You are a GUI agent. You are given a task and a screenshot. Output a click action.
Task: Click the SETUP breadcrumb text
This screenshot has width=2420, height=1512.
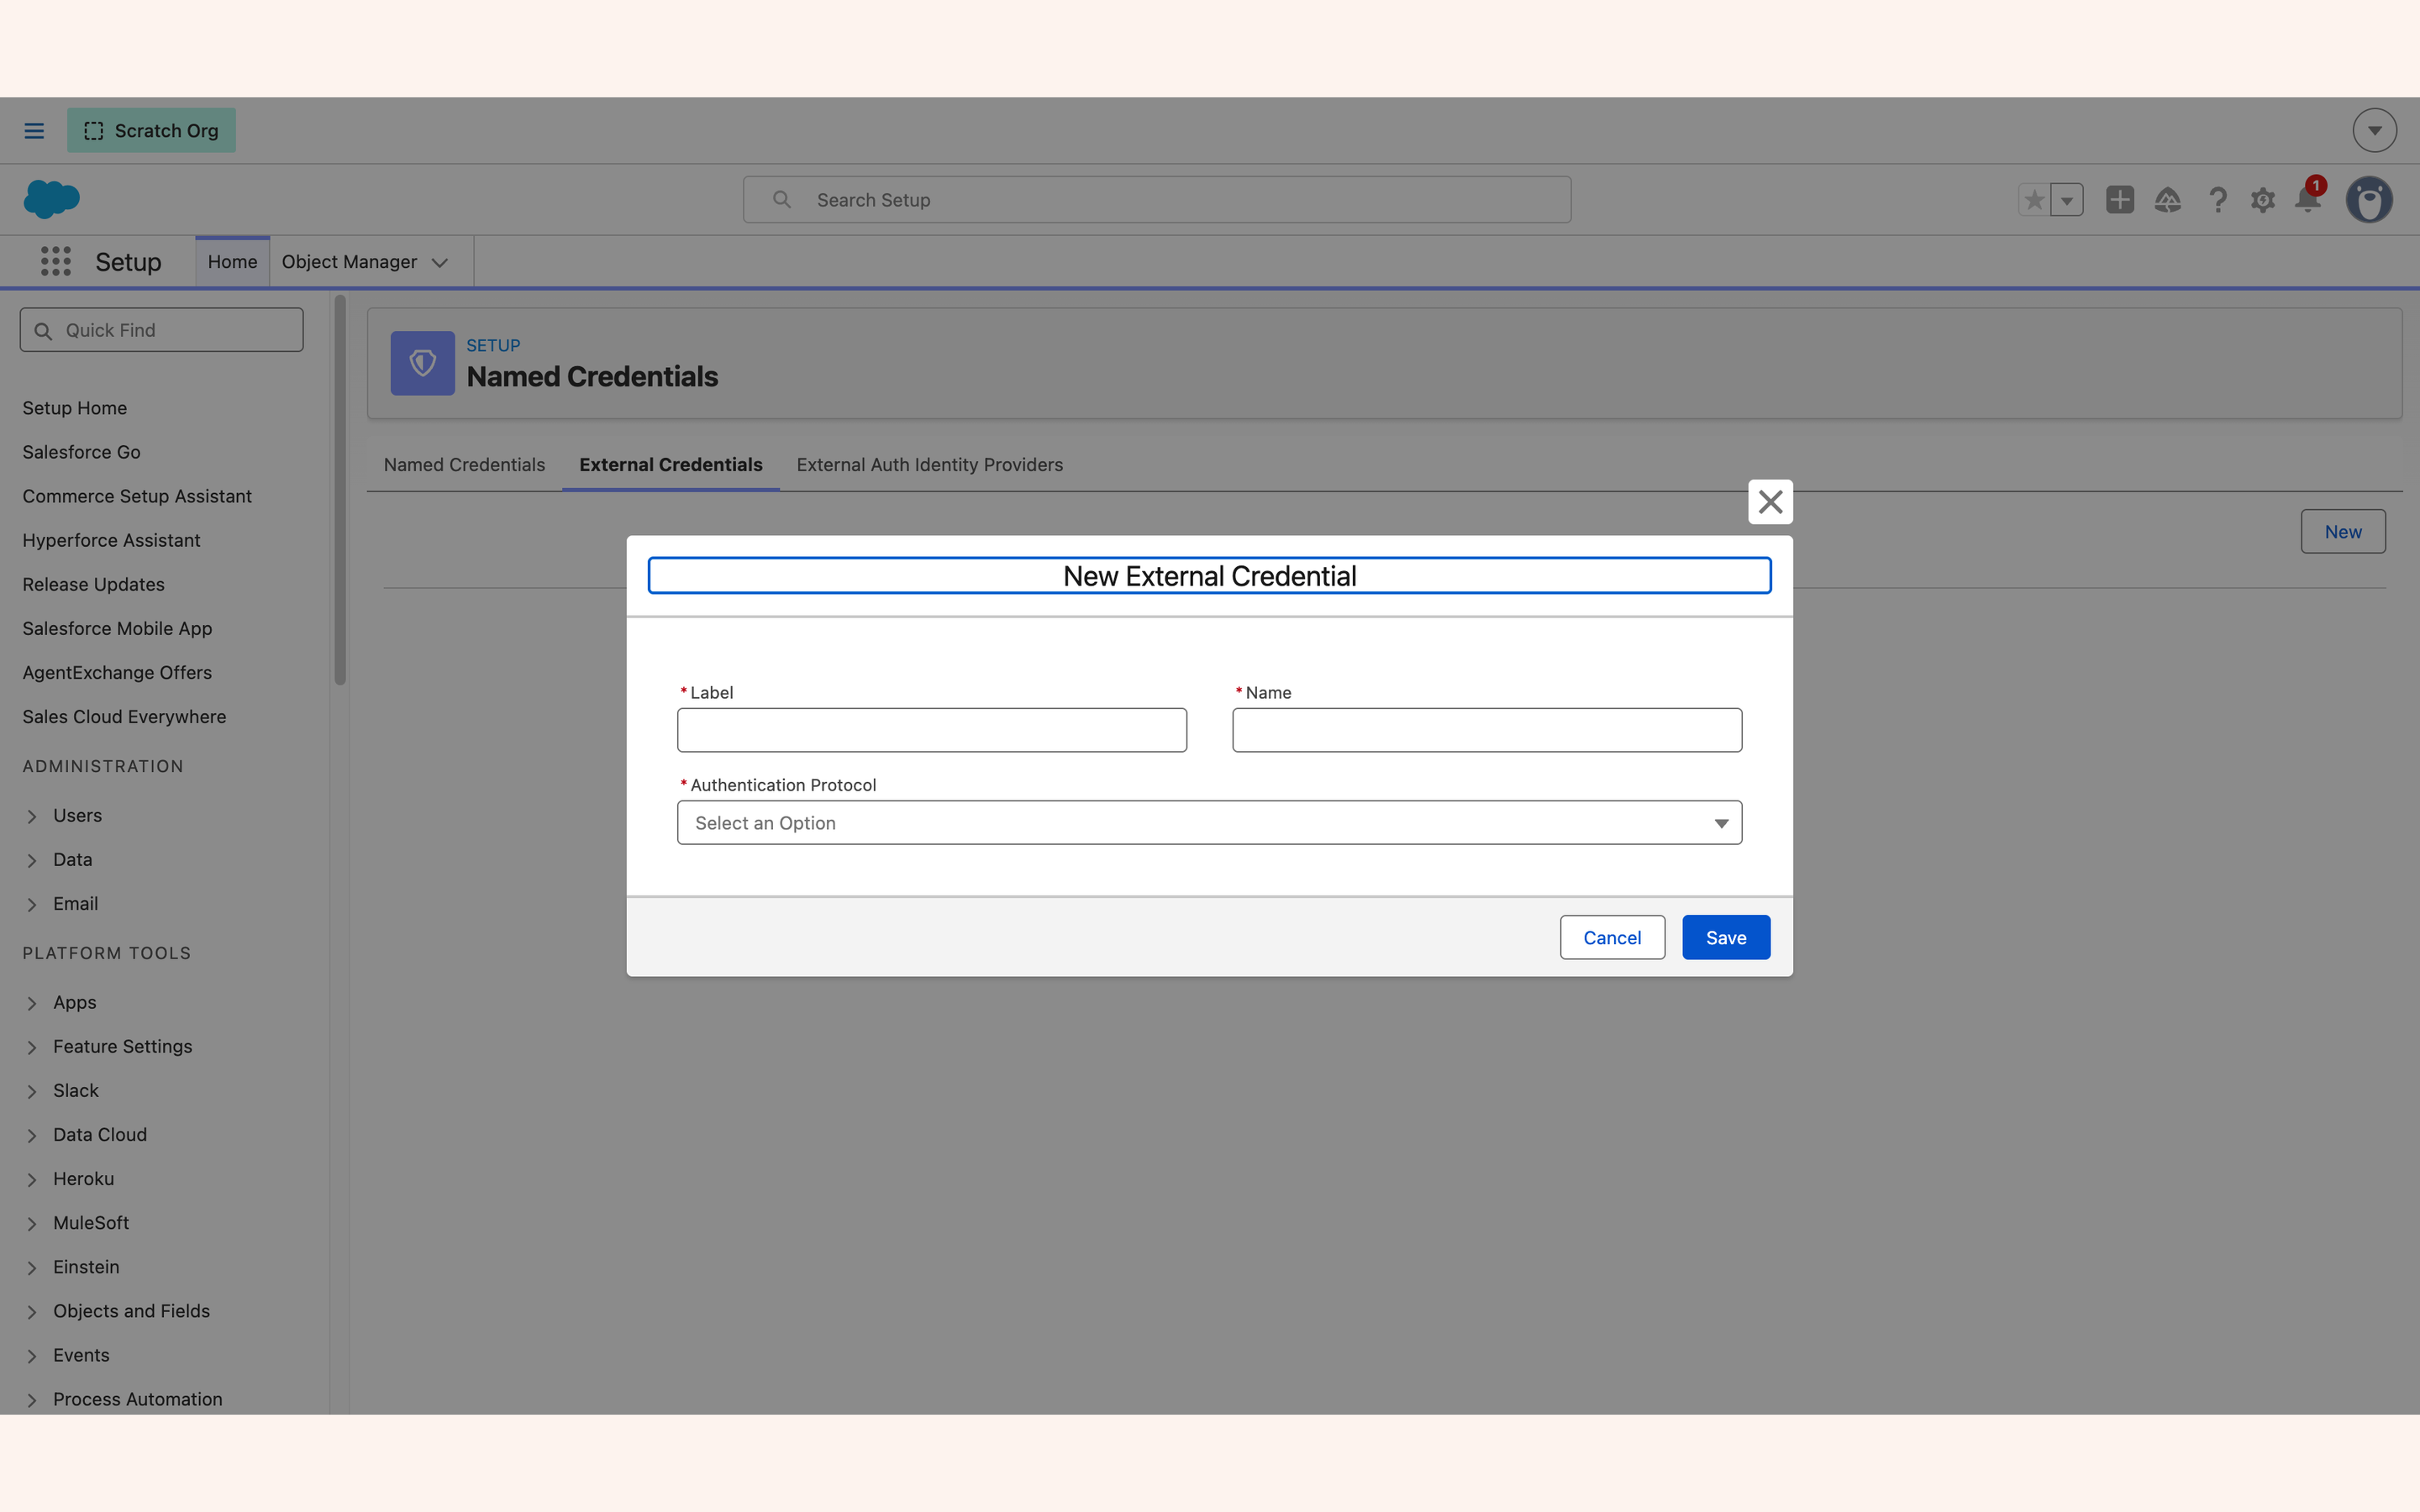493,345
